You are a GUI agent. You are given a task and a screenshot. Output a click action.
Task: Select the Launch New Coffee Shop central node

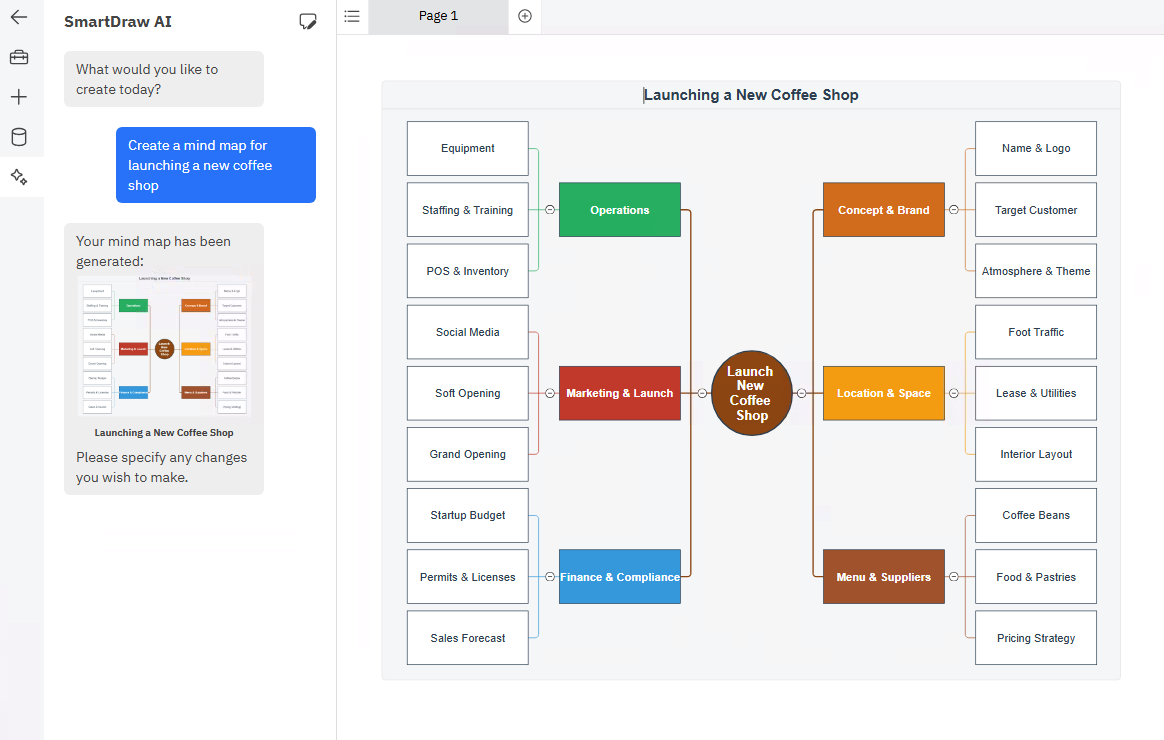(751, 393)
